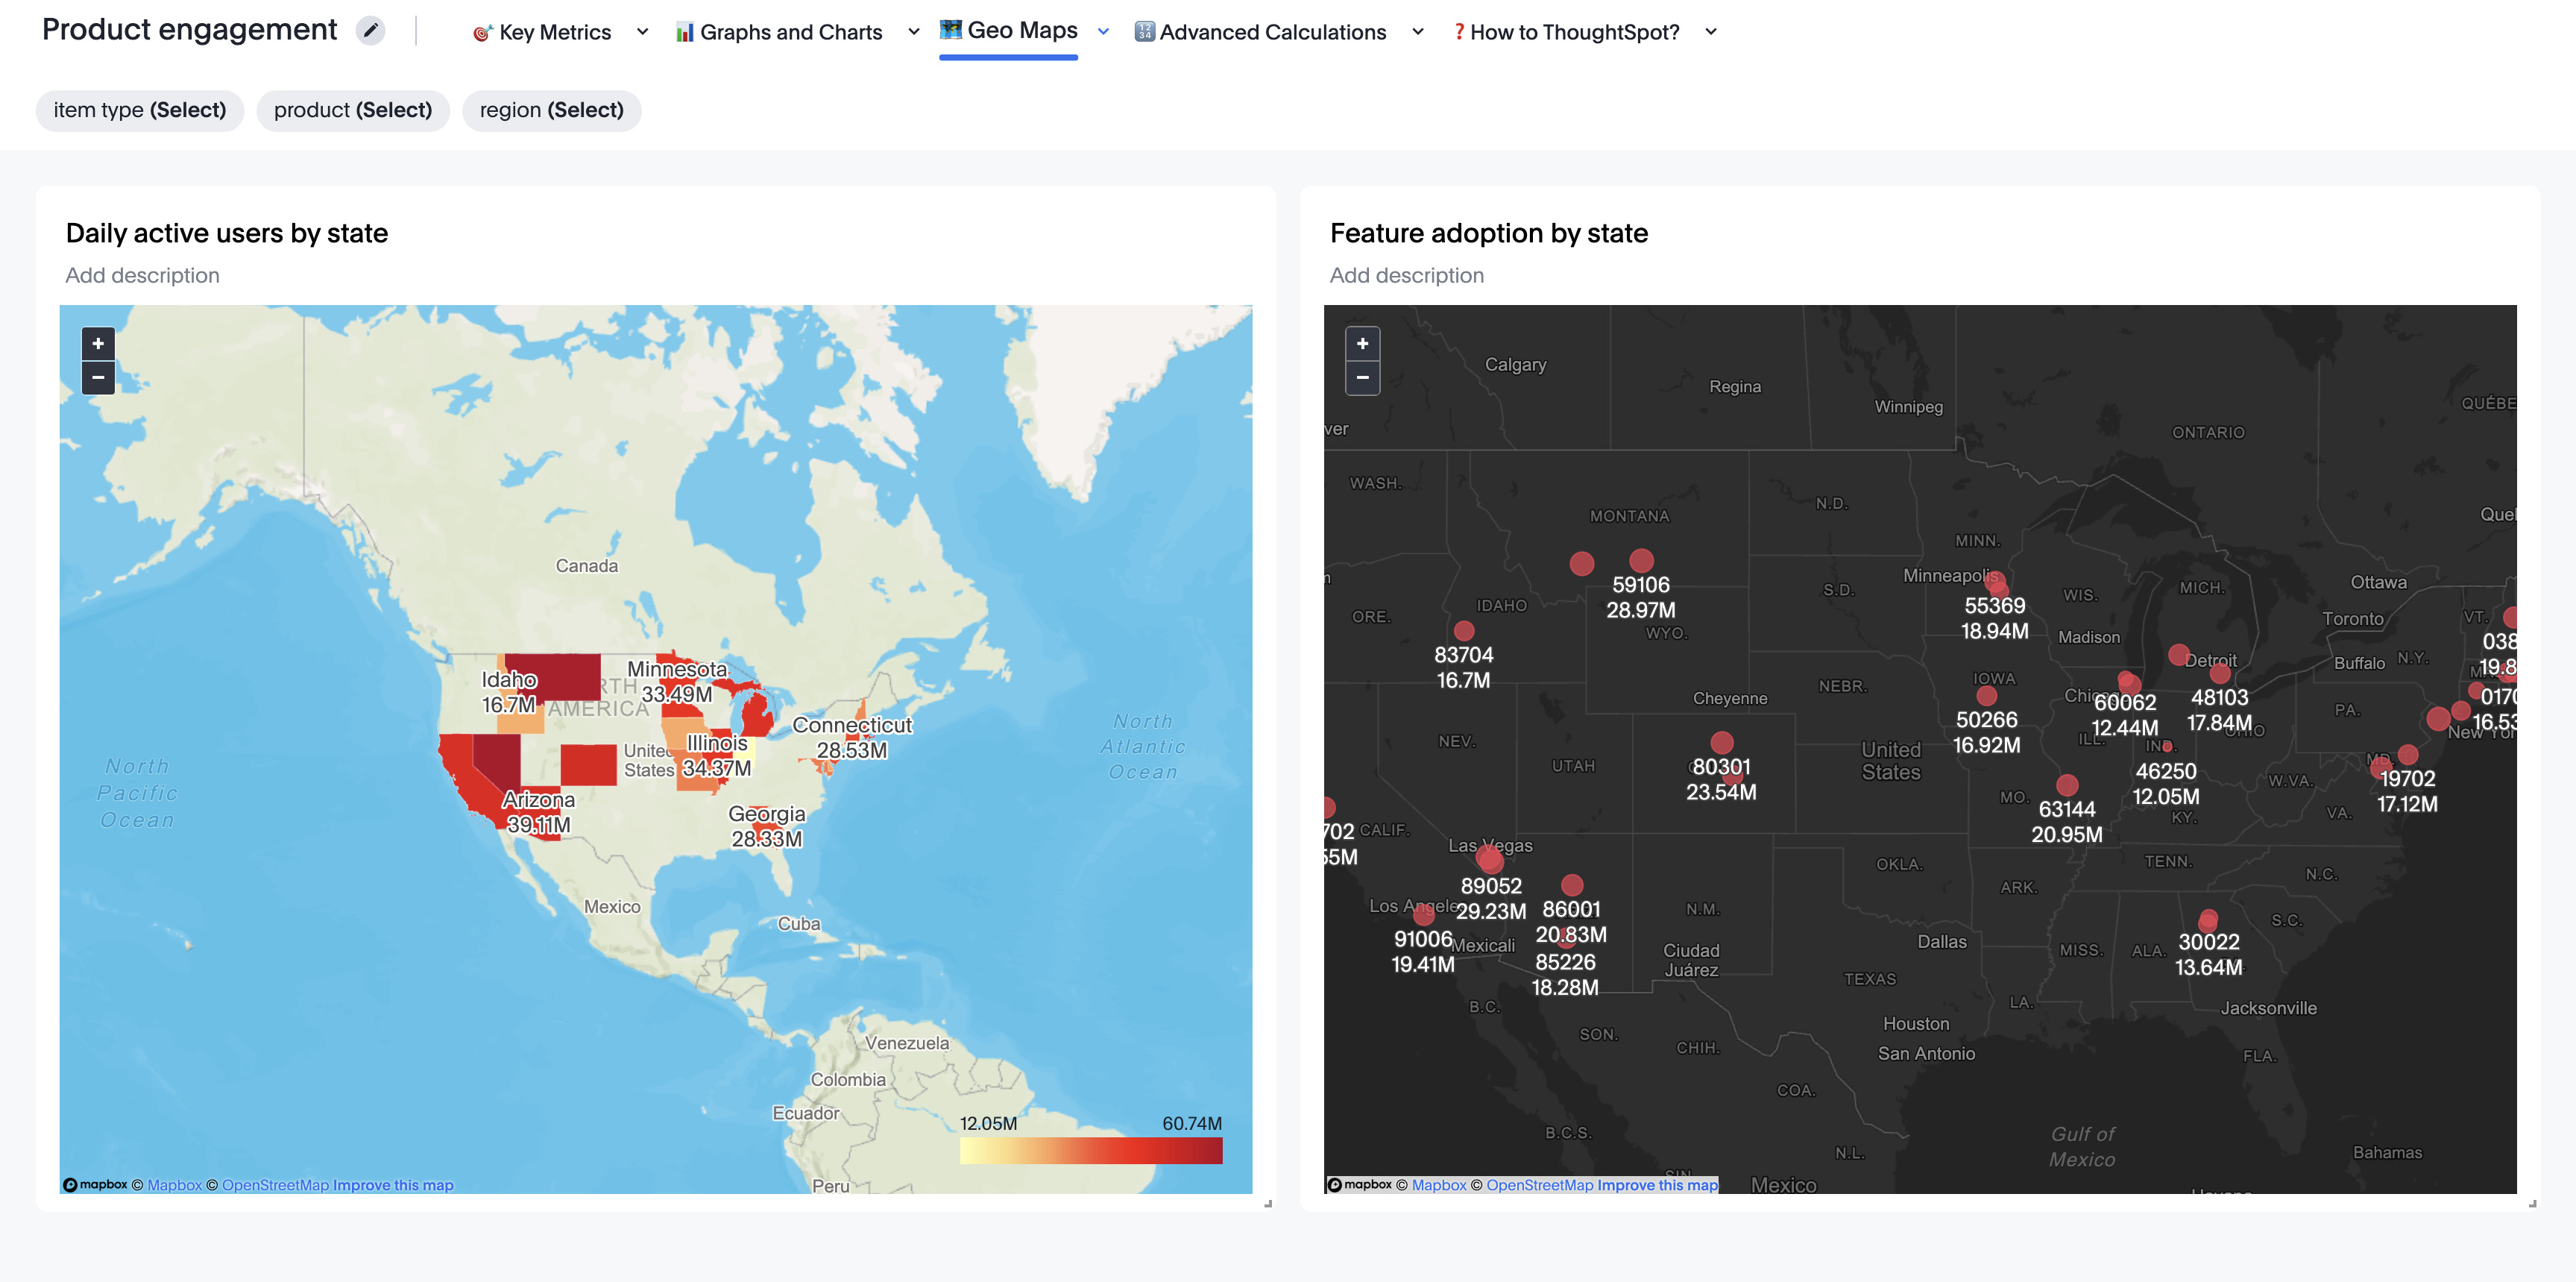Click OpenStreetMap link on left map
This screenshot has width=2576, height=1282.
pos(275,1185)
